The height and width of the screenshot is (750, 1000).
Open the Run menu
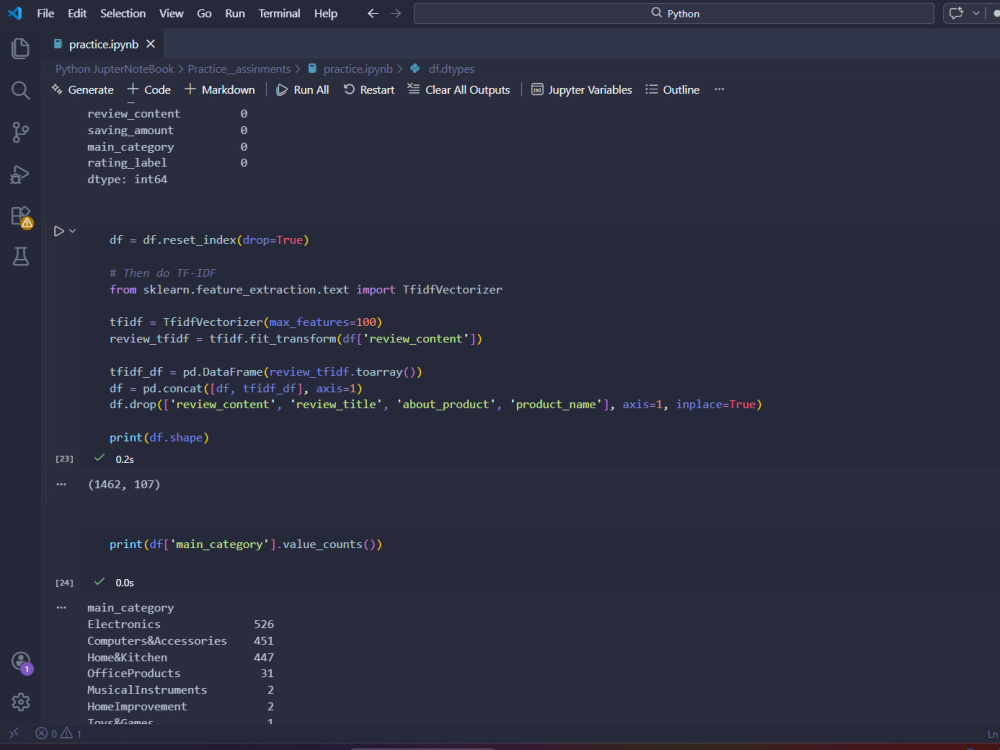235,13
